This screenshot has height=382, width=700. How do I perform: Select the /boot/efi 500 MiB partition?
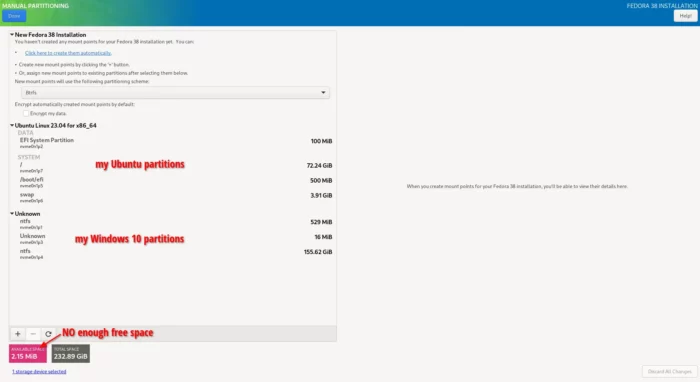(175, 182)
